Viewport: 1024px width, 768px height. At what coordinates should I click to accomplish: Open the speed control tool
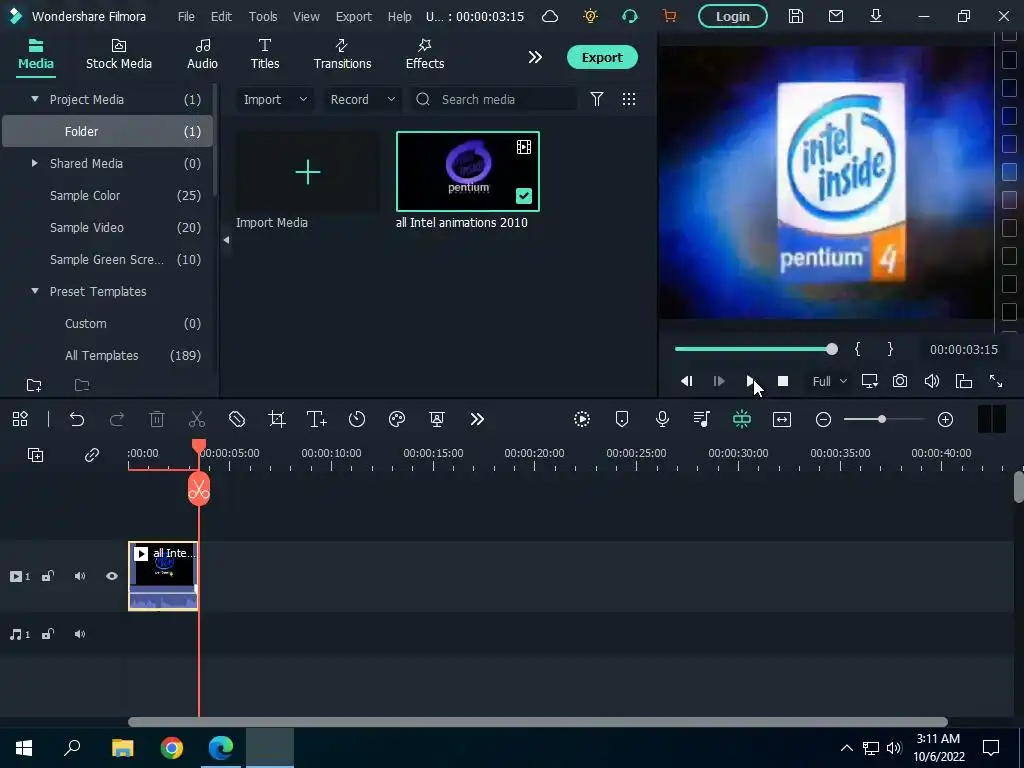[357, 419]
